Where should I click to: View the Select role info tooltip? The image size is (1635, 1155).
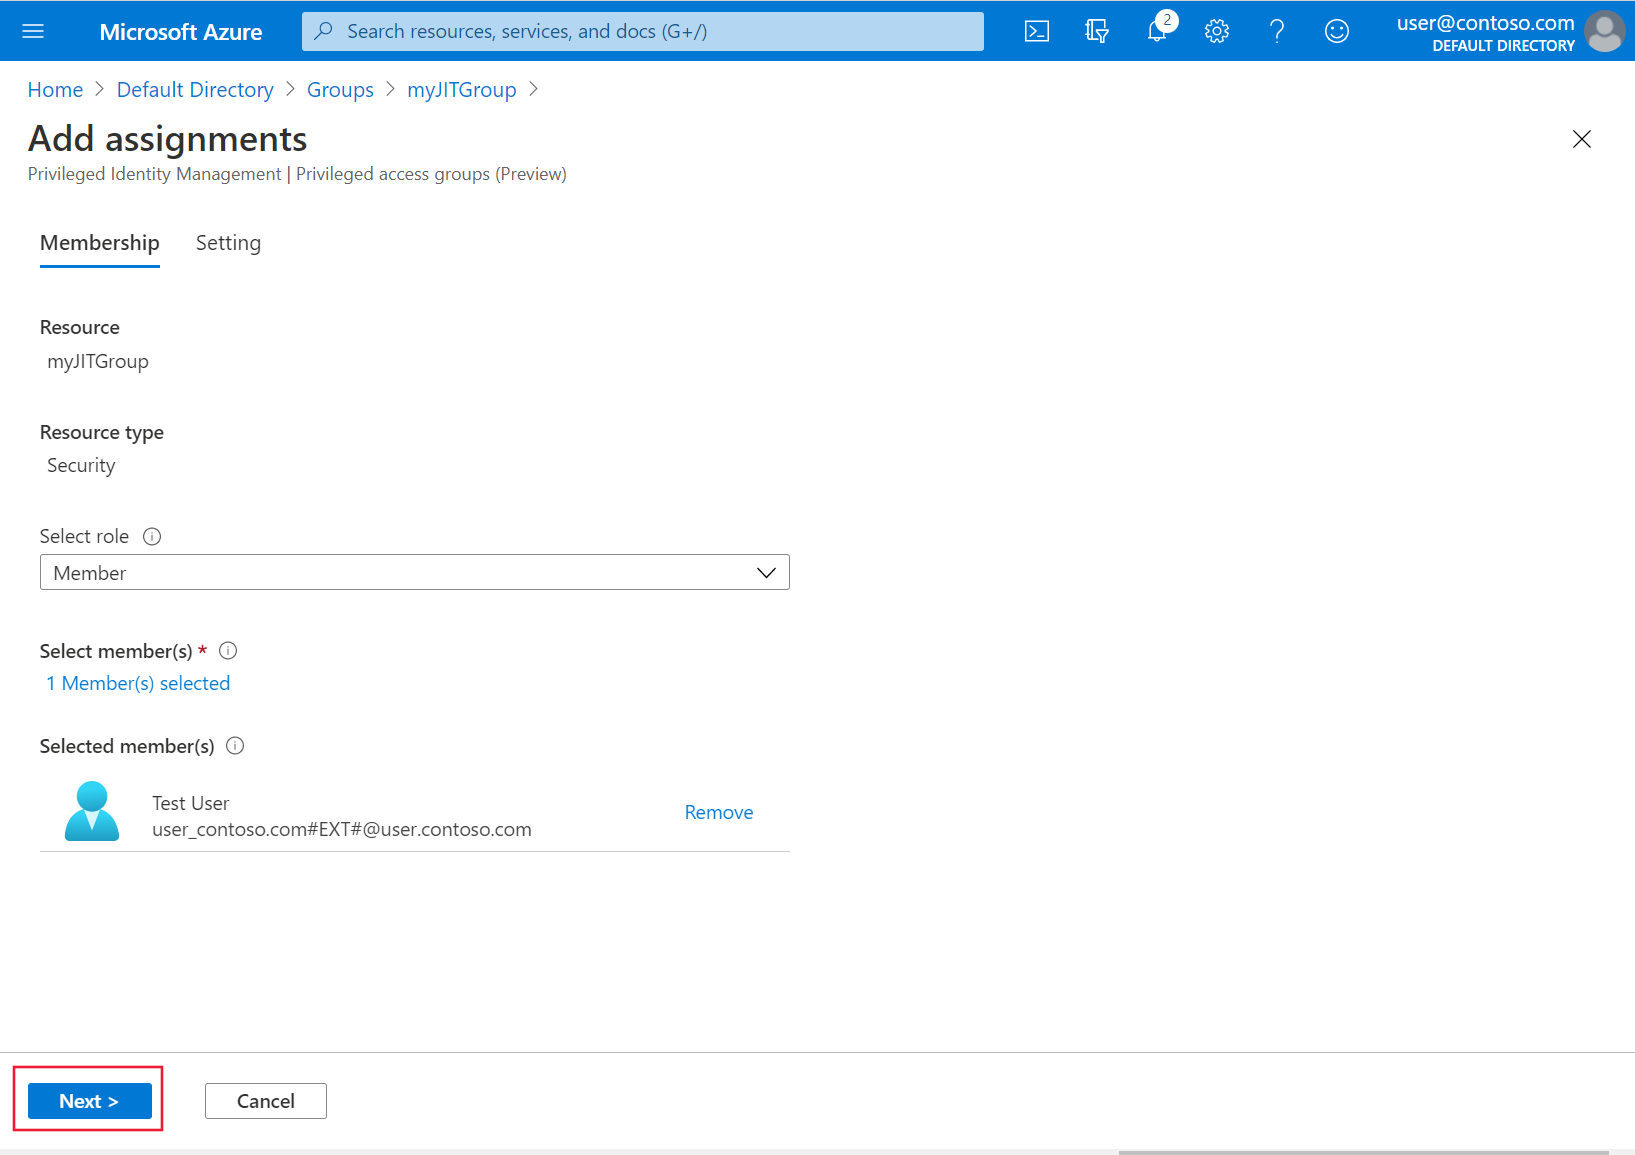[152, 536]
